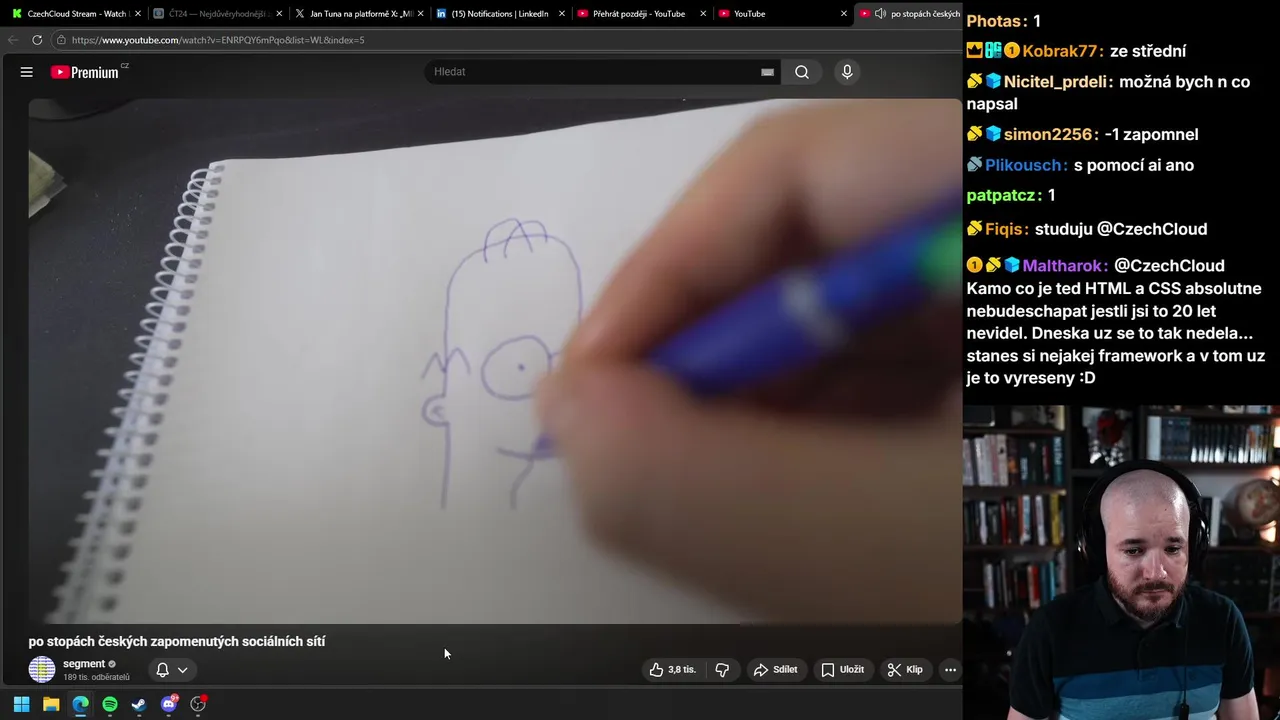
Task: Open more actions three-dot menu
Action: pyautogui.click(x=950, y=670)
